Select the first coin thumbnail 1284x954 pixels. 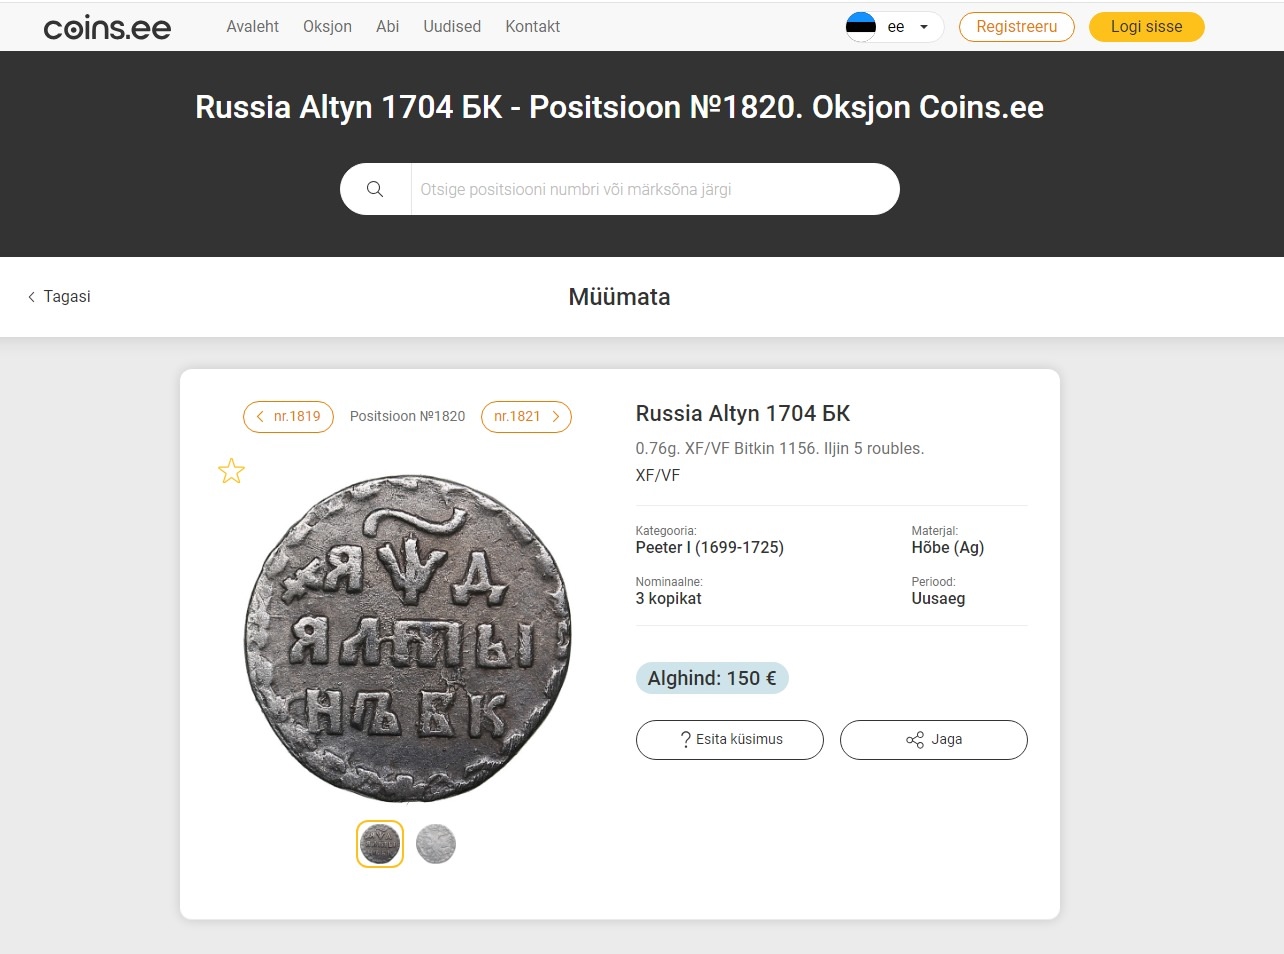click(380, 844)
